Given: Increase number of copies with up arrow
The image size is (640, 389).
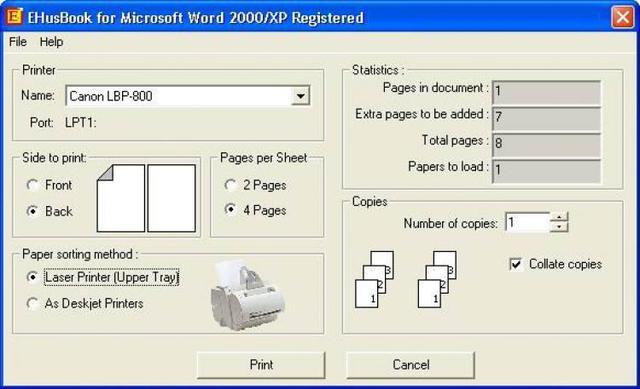Looking at the screenshot, I should click(x=559, y=217).
